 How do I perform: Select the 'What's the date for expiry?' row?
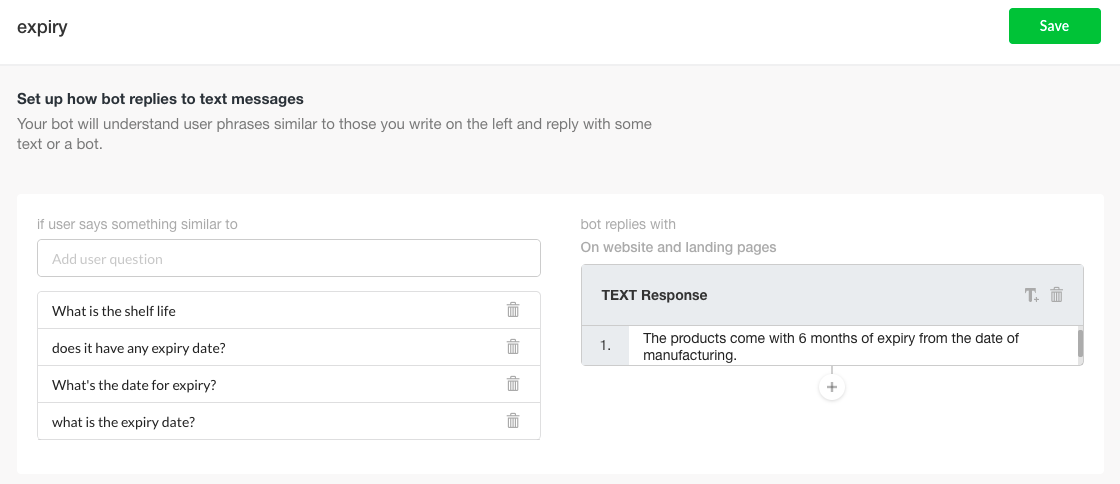pyautogui.click(x=289, y=385)
